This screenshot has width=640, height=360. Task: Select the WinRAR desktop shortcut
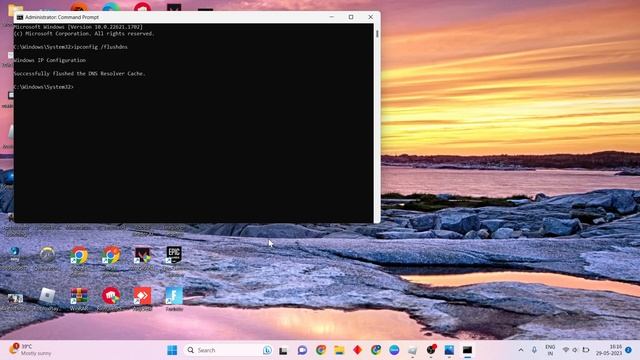click(x=79, y=297)
